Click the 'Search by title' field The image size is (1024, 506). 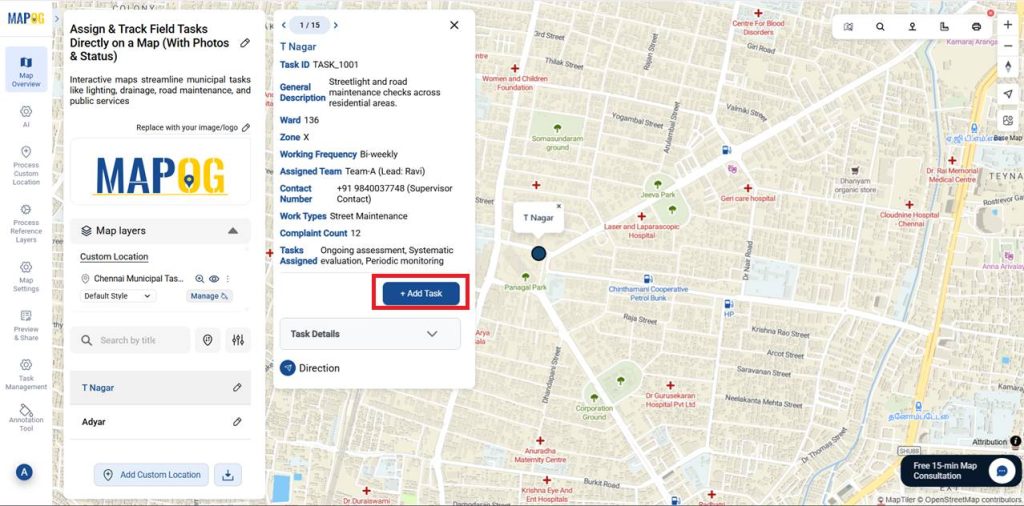pyautogui.click(x=131, y=340)
